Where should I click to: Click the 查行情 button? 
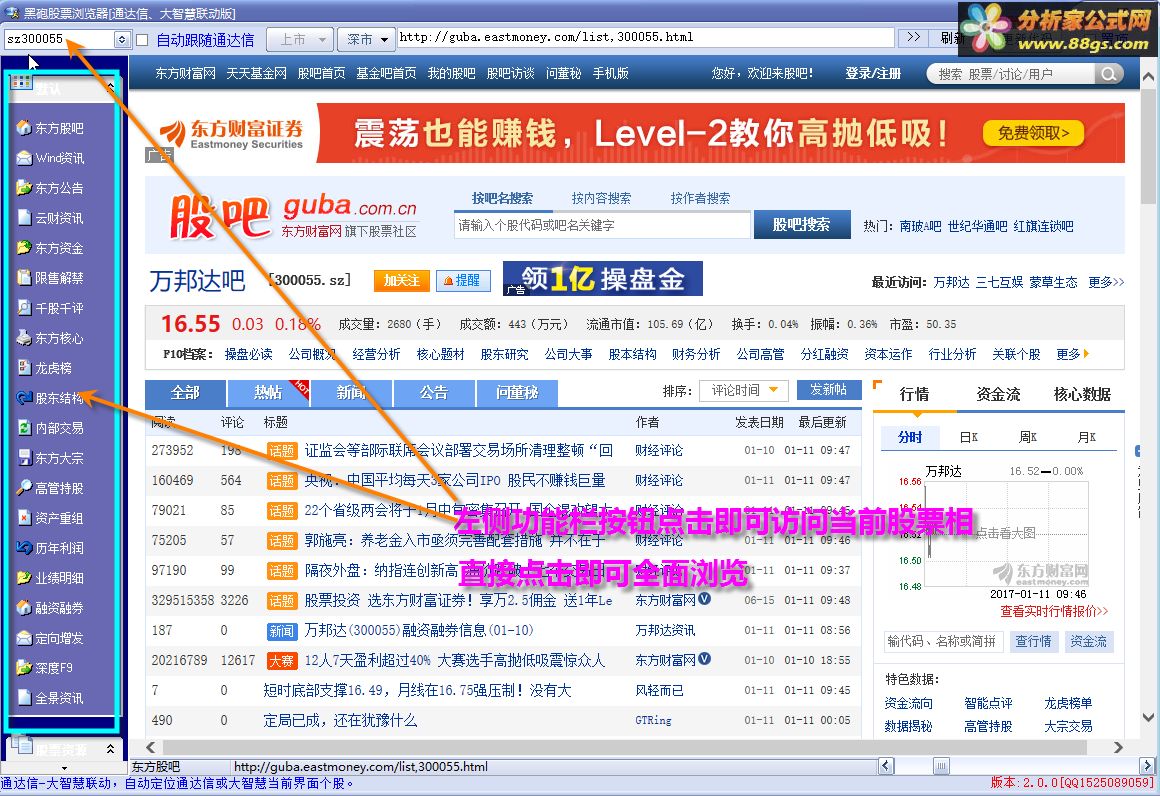pos(1033,641)
